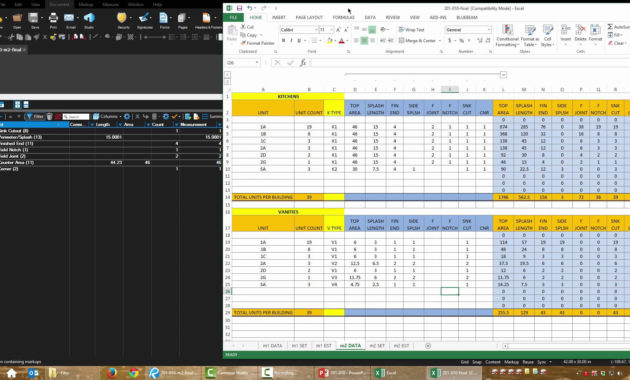Open the Area column filter arrow
This screenshot has height=380, width=630.
(120, 125)
